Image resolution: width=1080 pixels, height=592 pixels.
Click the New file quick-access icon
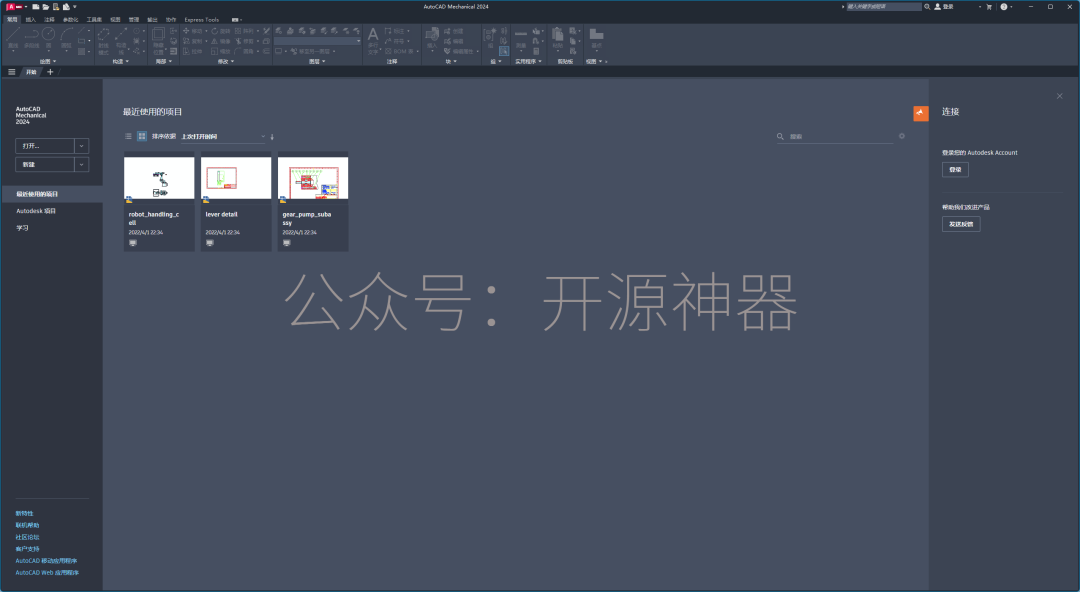tap(35, 7)
